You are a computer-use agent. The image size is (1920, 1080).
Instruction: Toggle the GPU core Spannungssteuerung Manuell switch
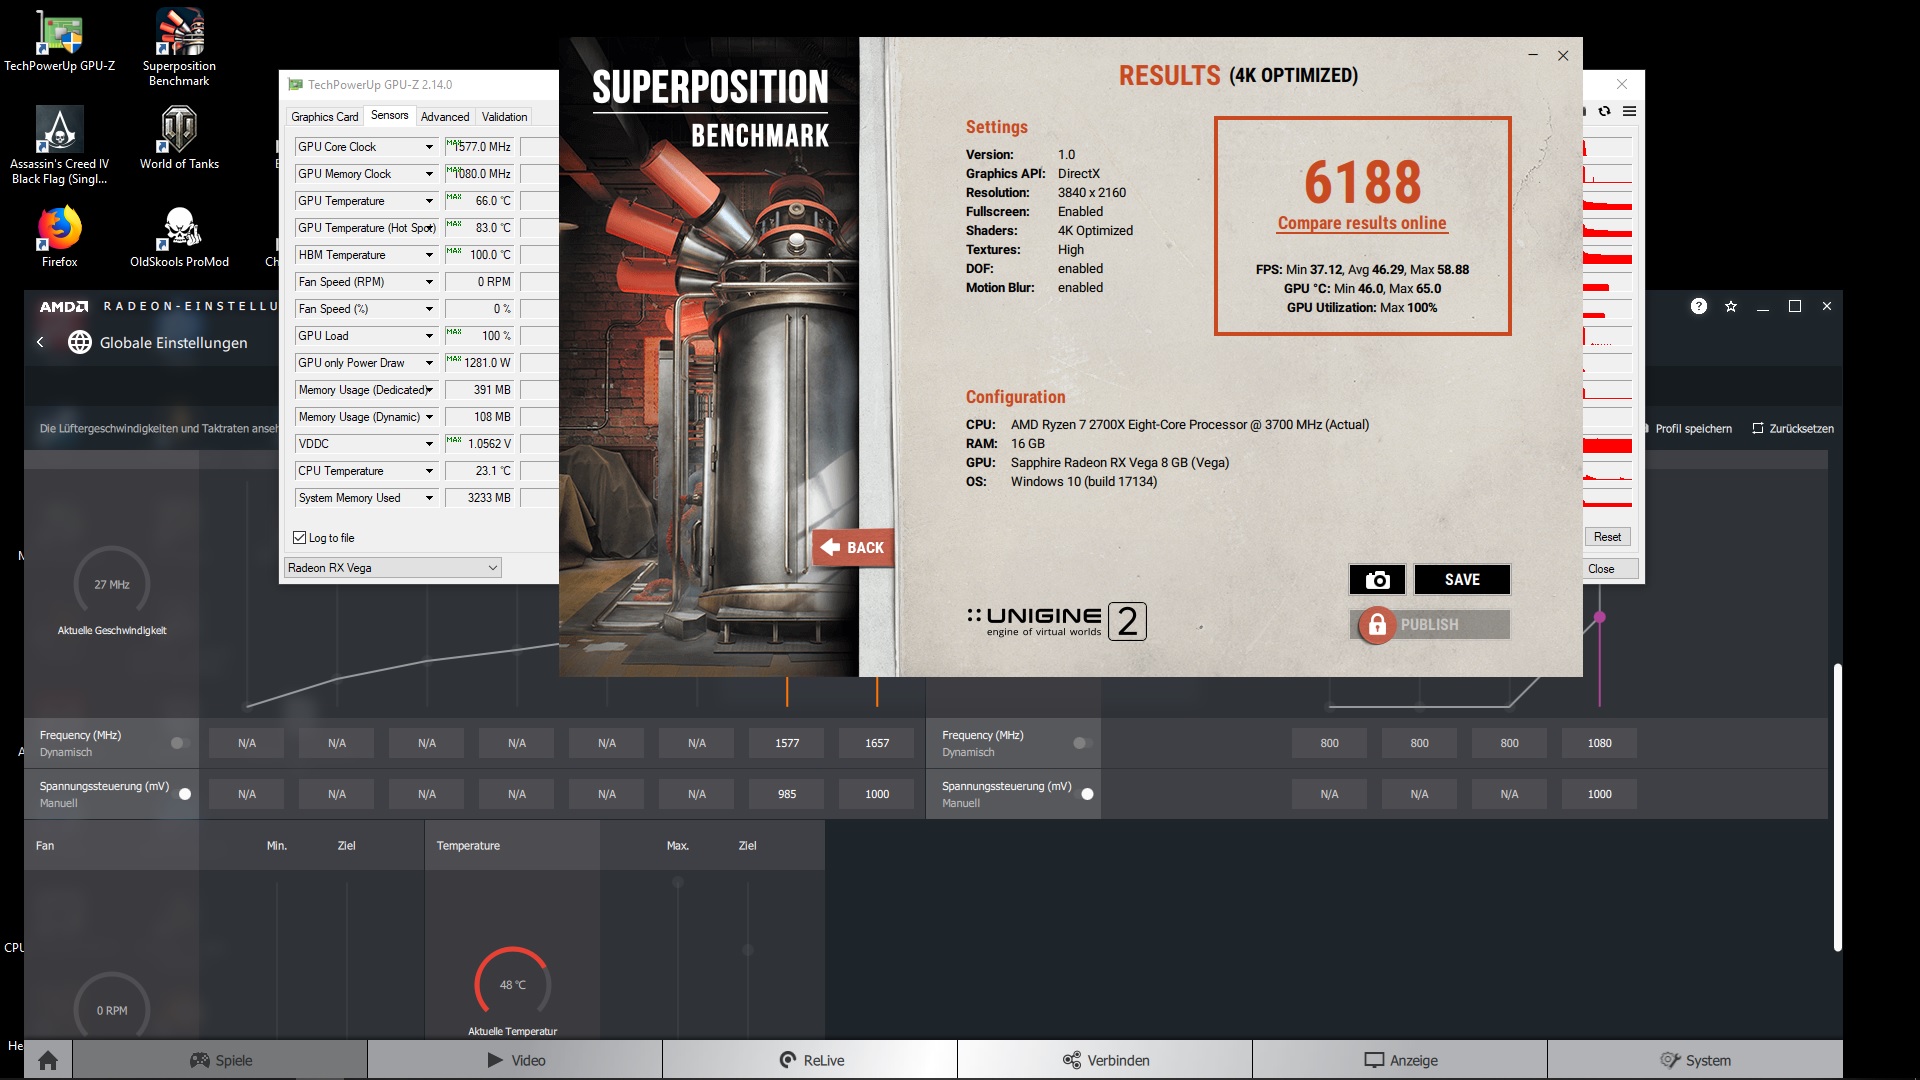point(184,794)
